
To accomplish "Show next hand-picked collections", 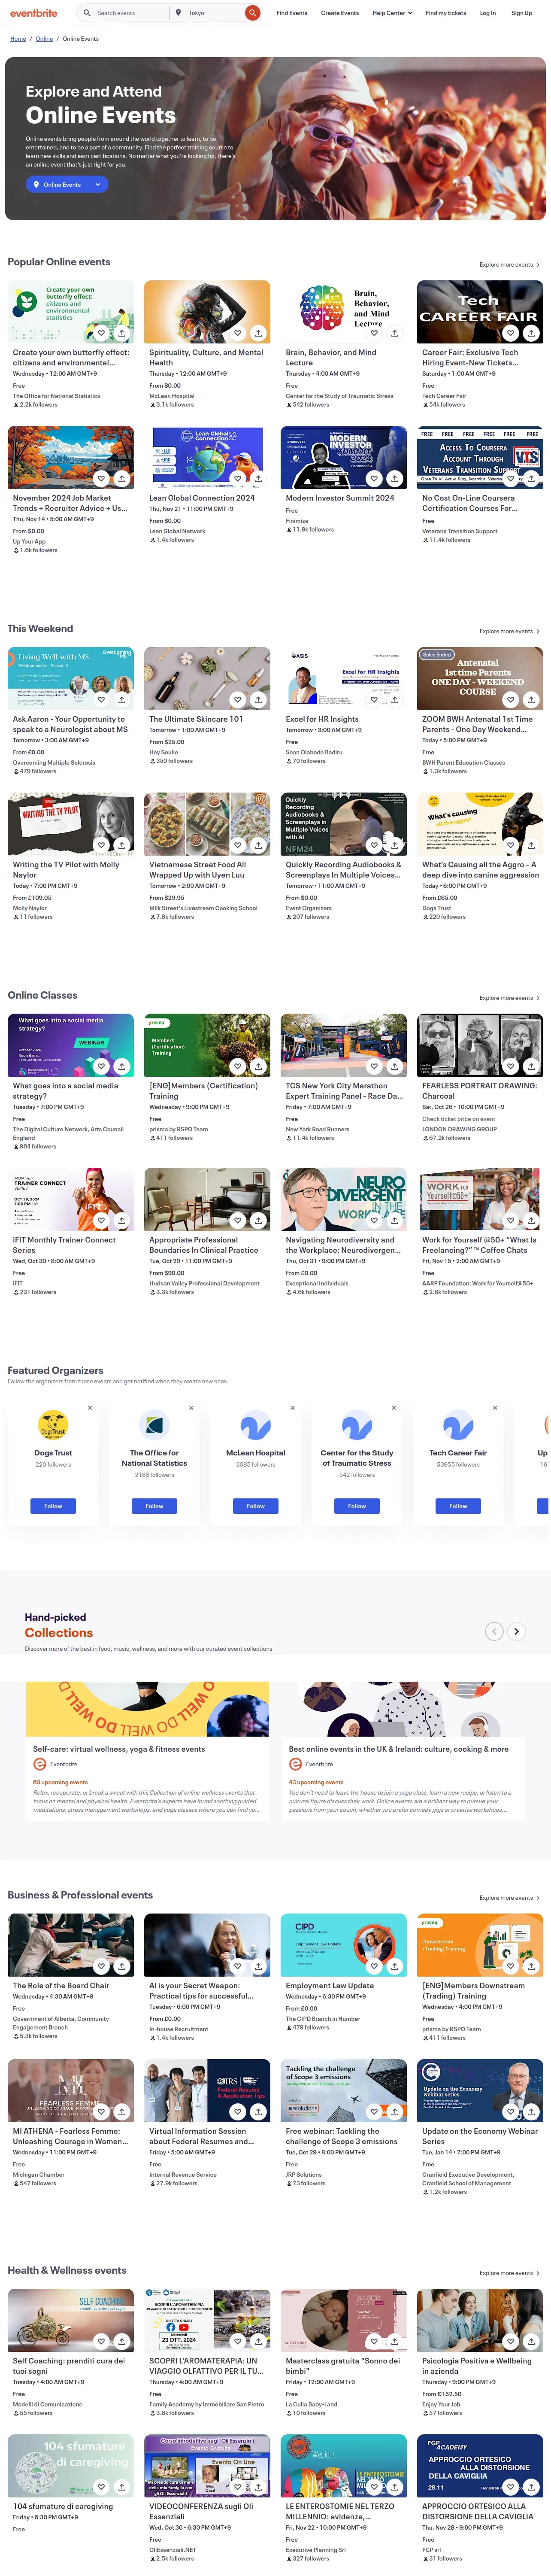I will pos(516,1631).
